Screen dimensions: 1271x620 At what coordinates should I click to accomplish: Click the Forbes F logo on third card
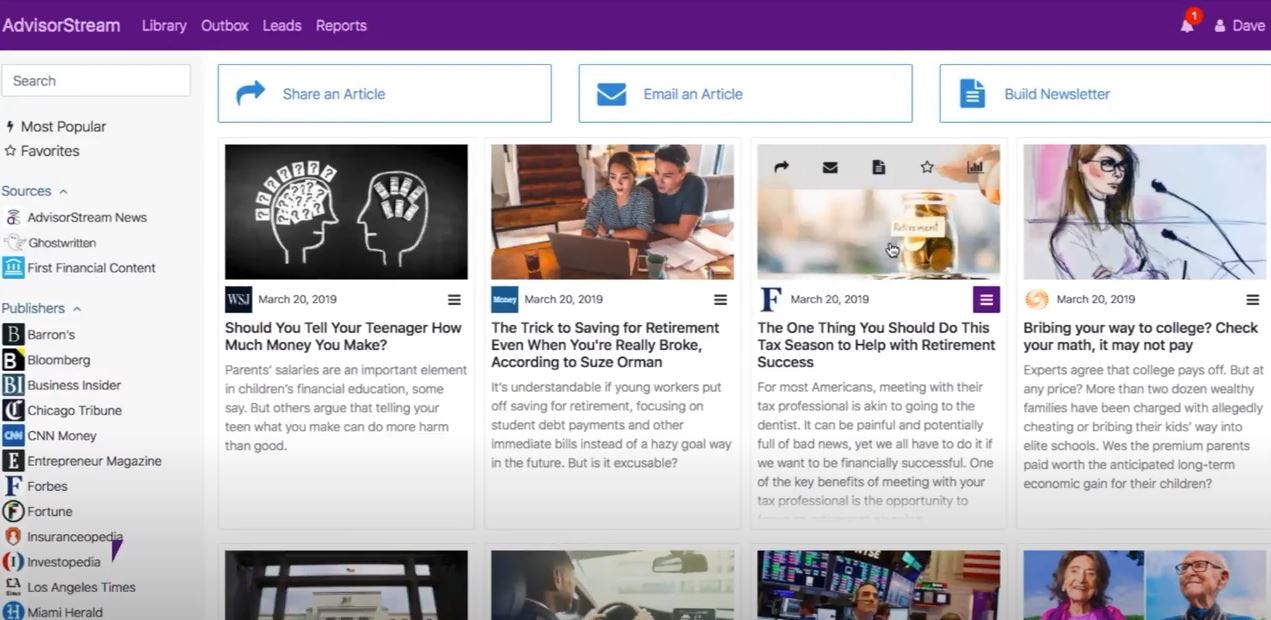[770, 299]
